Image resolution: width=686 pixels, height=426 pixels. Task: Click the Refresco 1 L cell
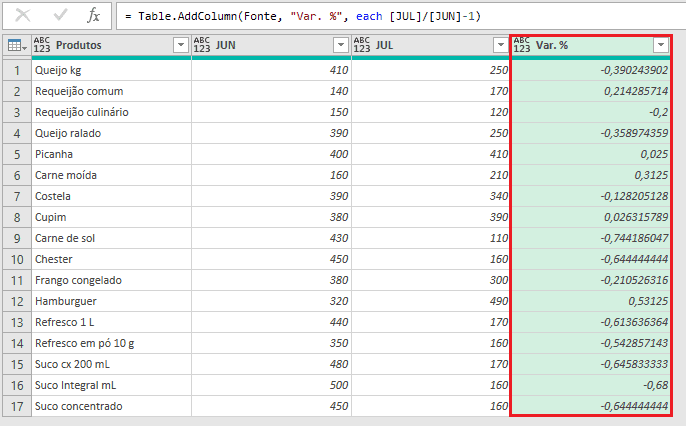coord(112,322)
